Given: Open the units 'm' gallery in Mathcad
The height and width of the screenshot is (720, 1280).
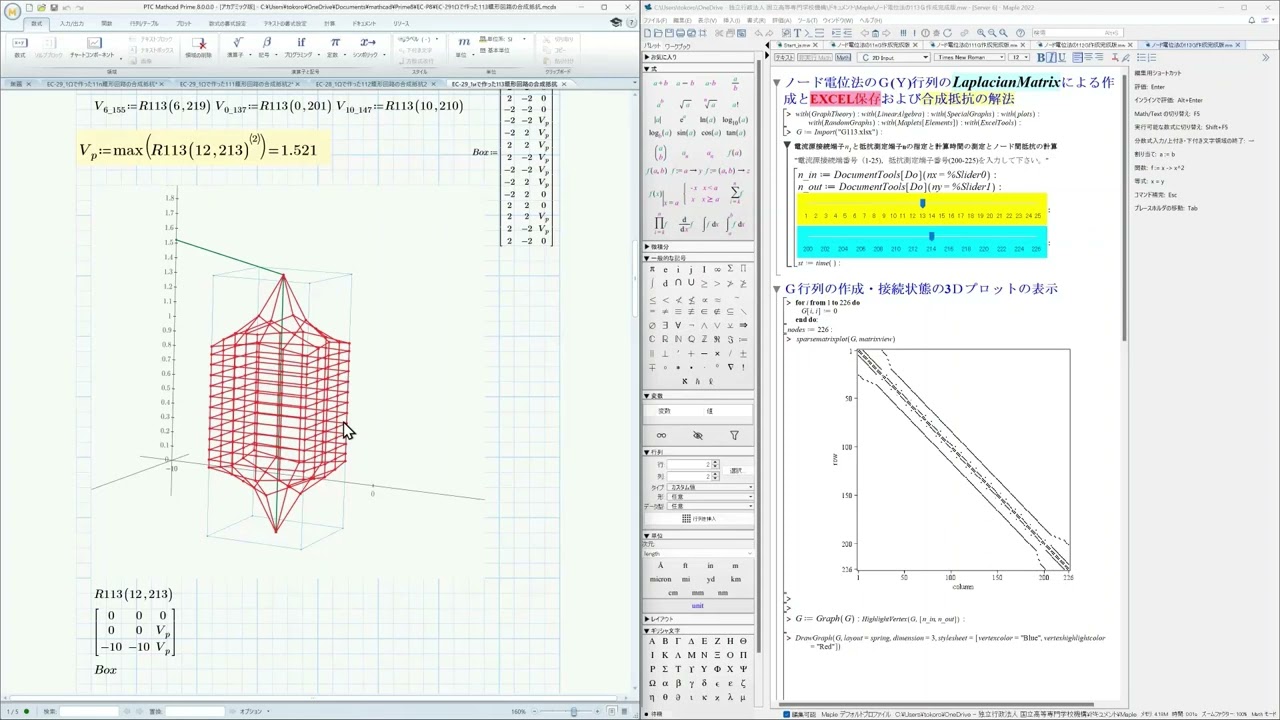Looking at the screenshot, I should pyautogui.click(x=464, y=46).
